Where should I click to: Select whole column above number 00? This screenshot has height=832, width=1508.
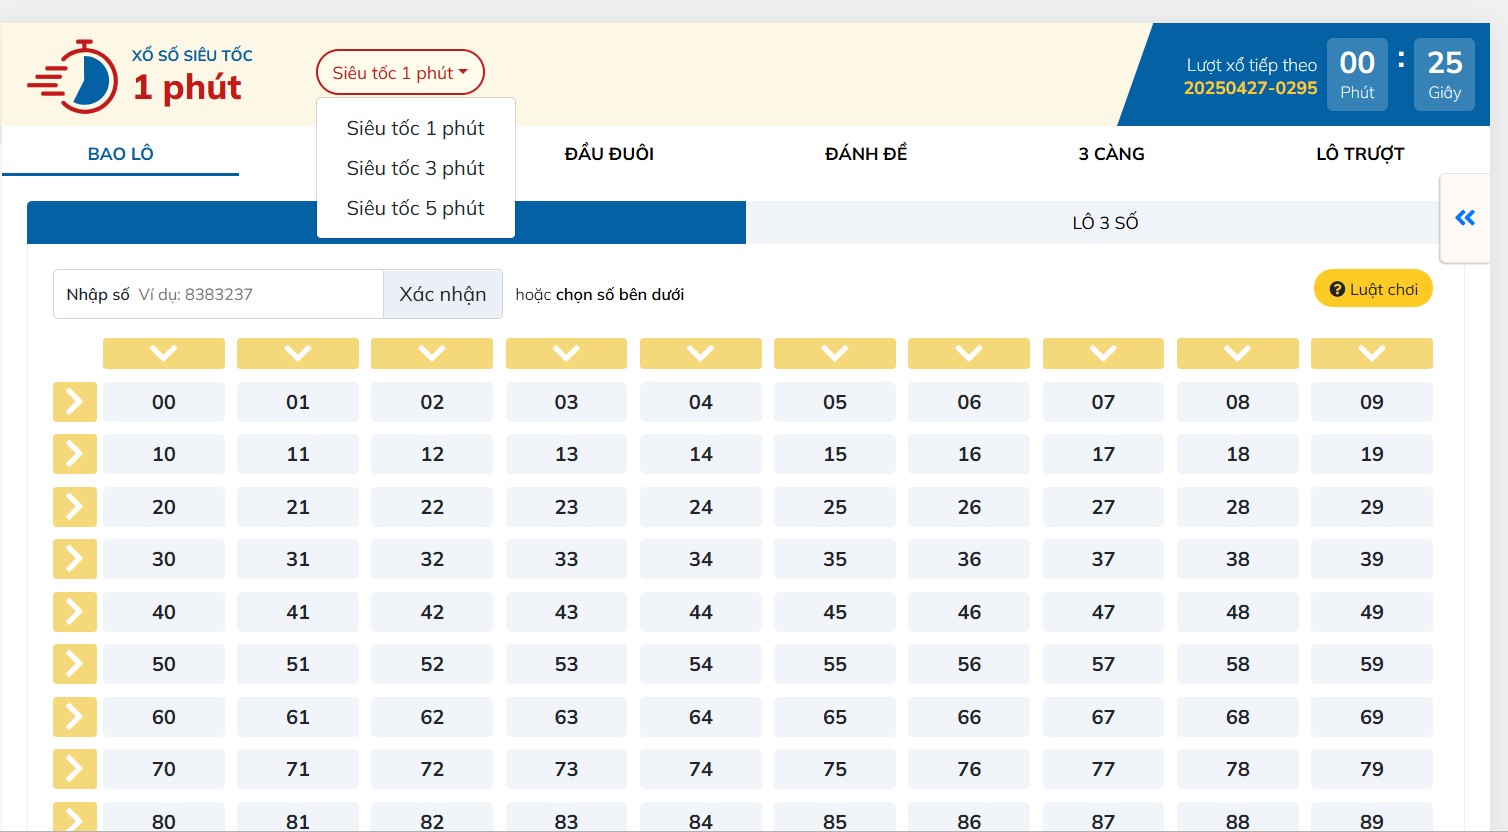[x=164, y=353]
